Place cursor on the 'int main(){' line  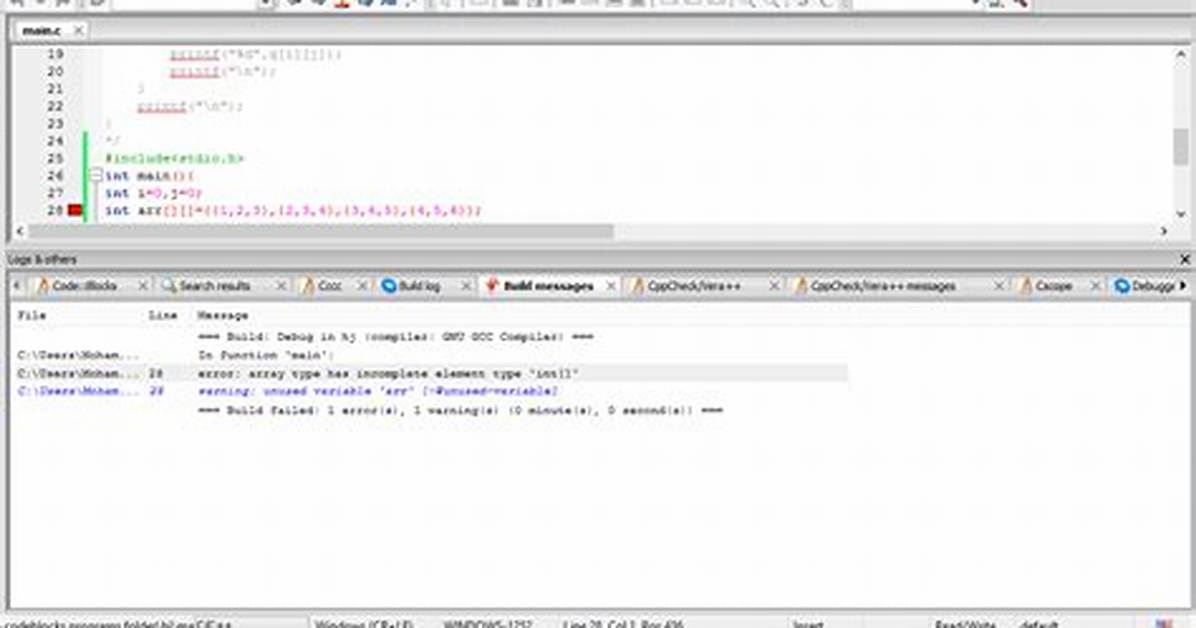(149, 176)
